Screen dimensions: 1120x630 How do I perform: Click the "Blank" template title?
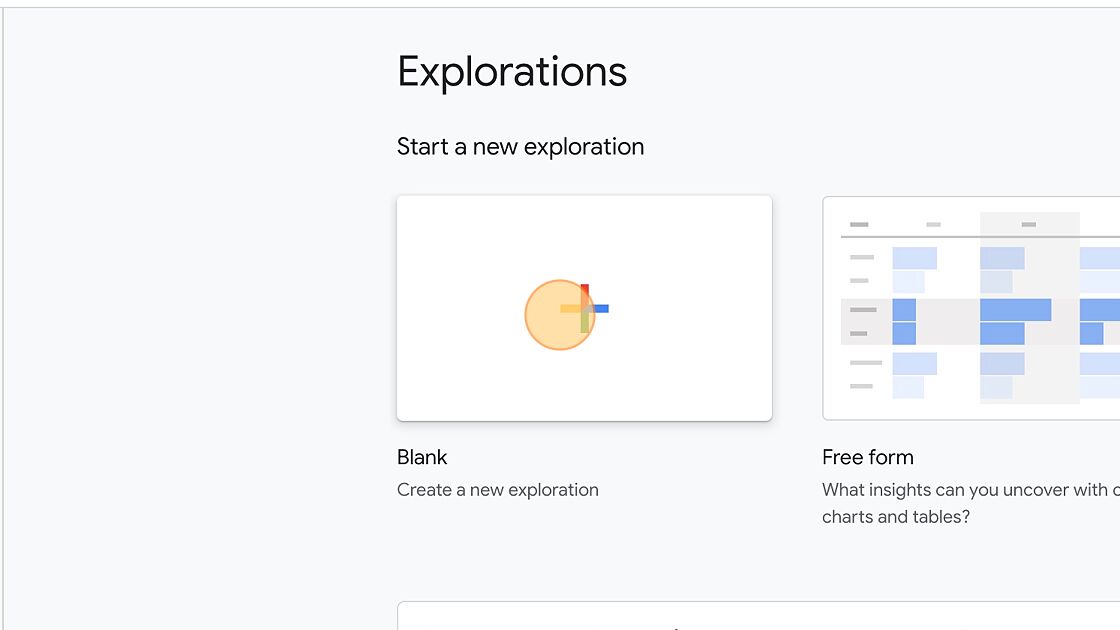coord(422,457)
